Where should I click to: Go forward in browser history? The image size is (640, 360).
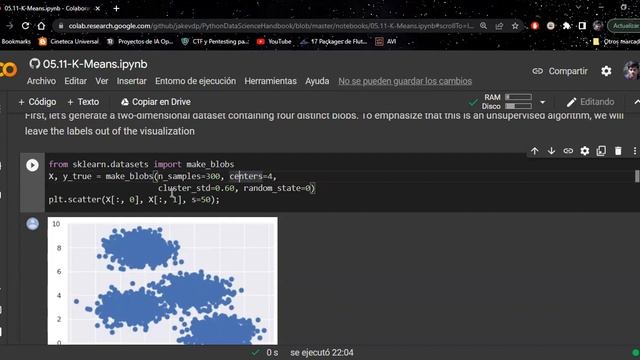click(9, 26)
